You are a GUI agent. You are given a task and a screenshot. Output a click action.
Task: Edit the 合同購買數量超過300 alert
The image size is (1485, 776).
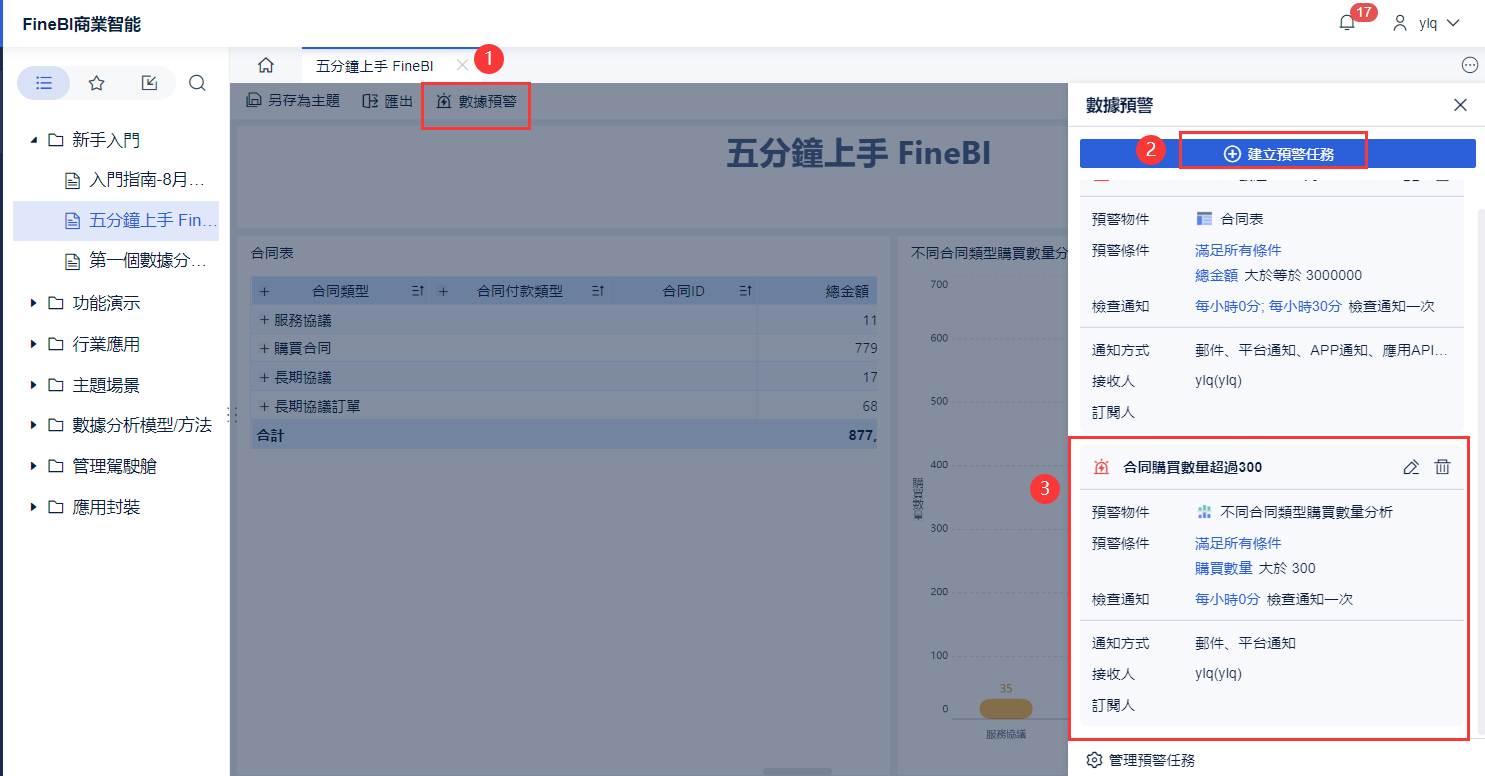tap(1411, 467)
